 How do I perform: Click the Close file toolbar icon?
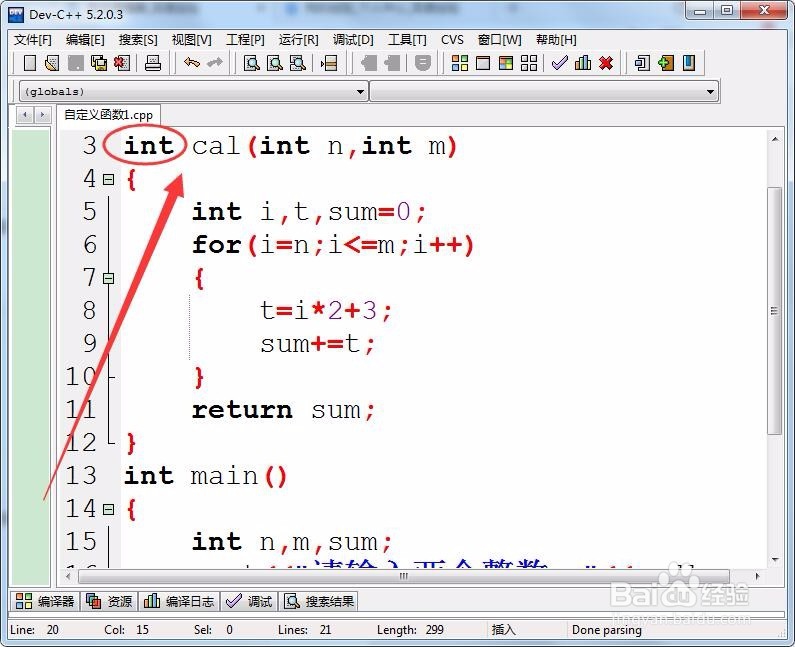point(122,63)
